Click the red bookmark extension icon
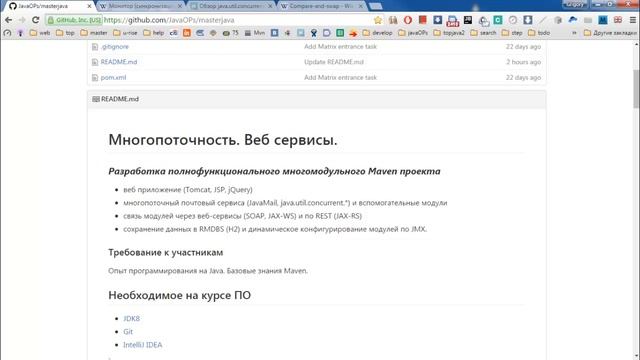Screen dimensions: 640x360 coord(423,20)
